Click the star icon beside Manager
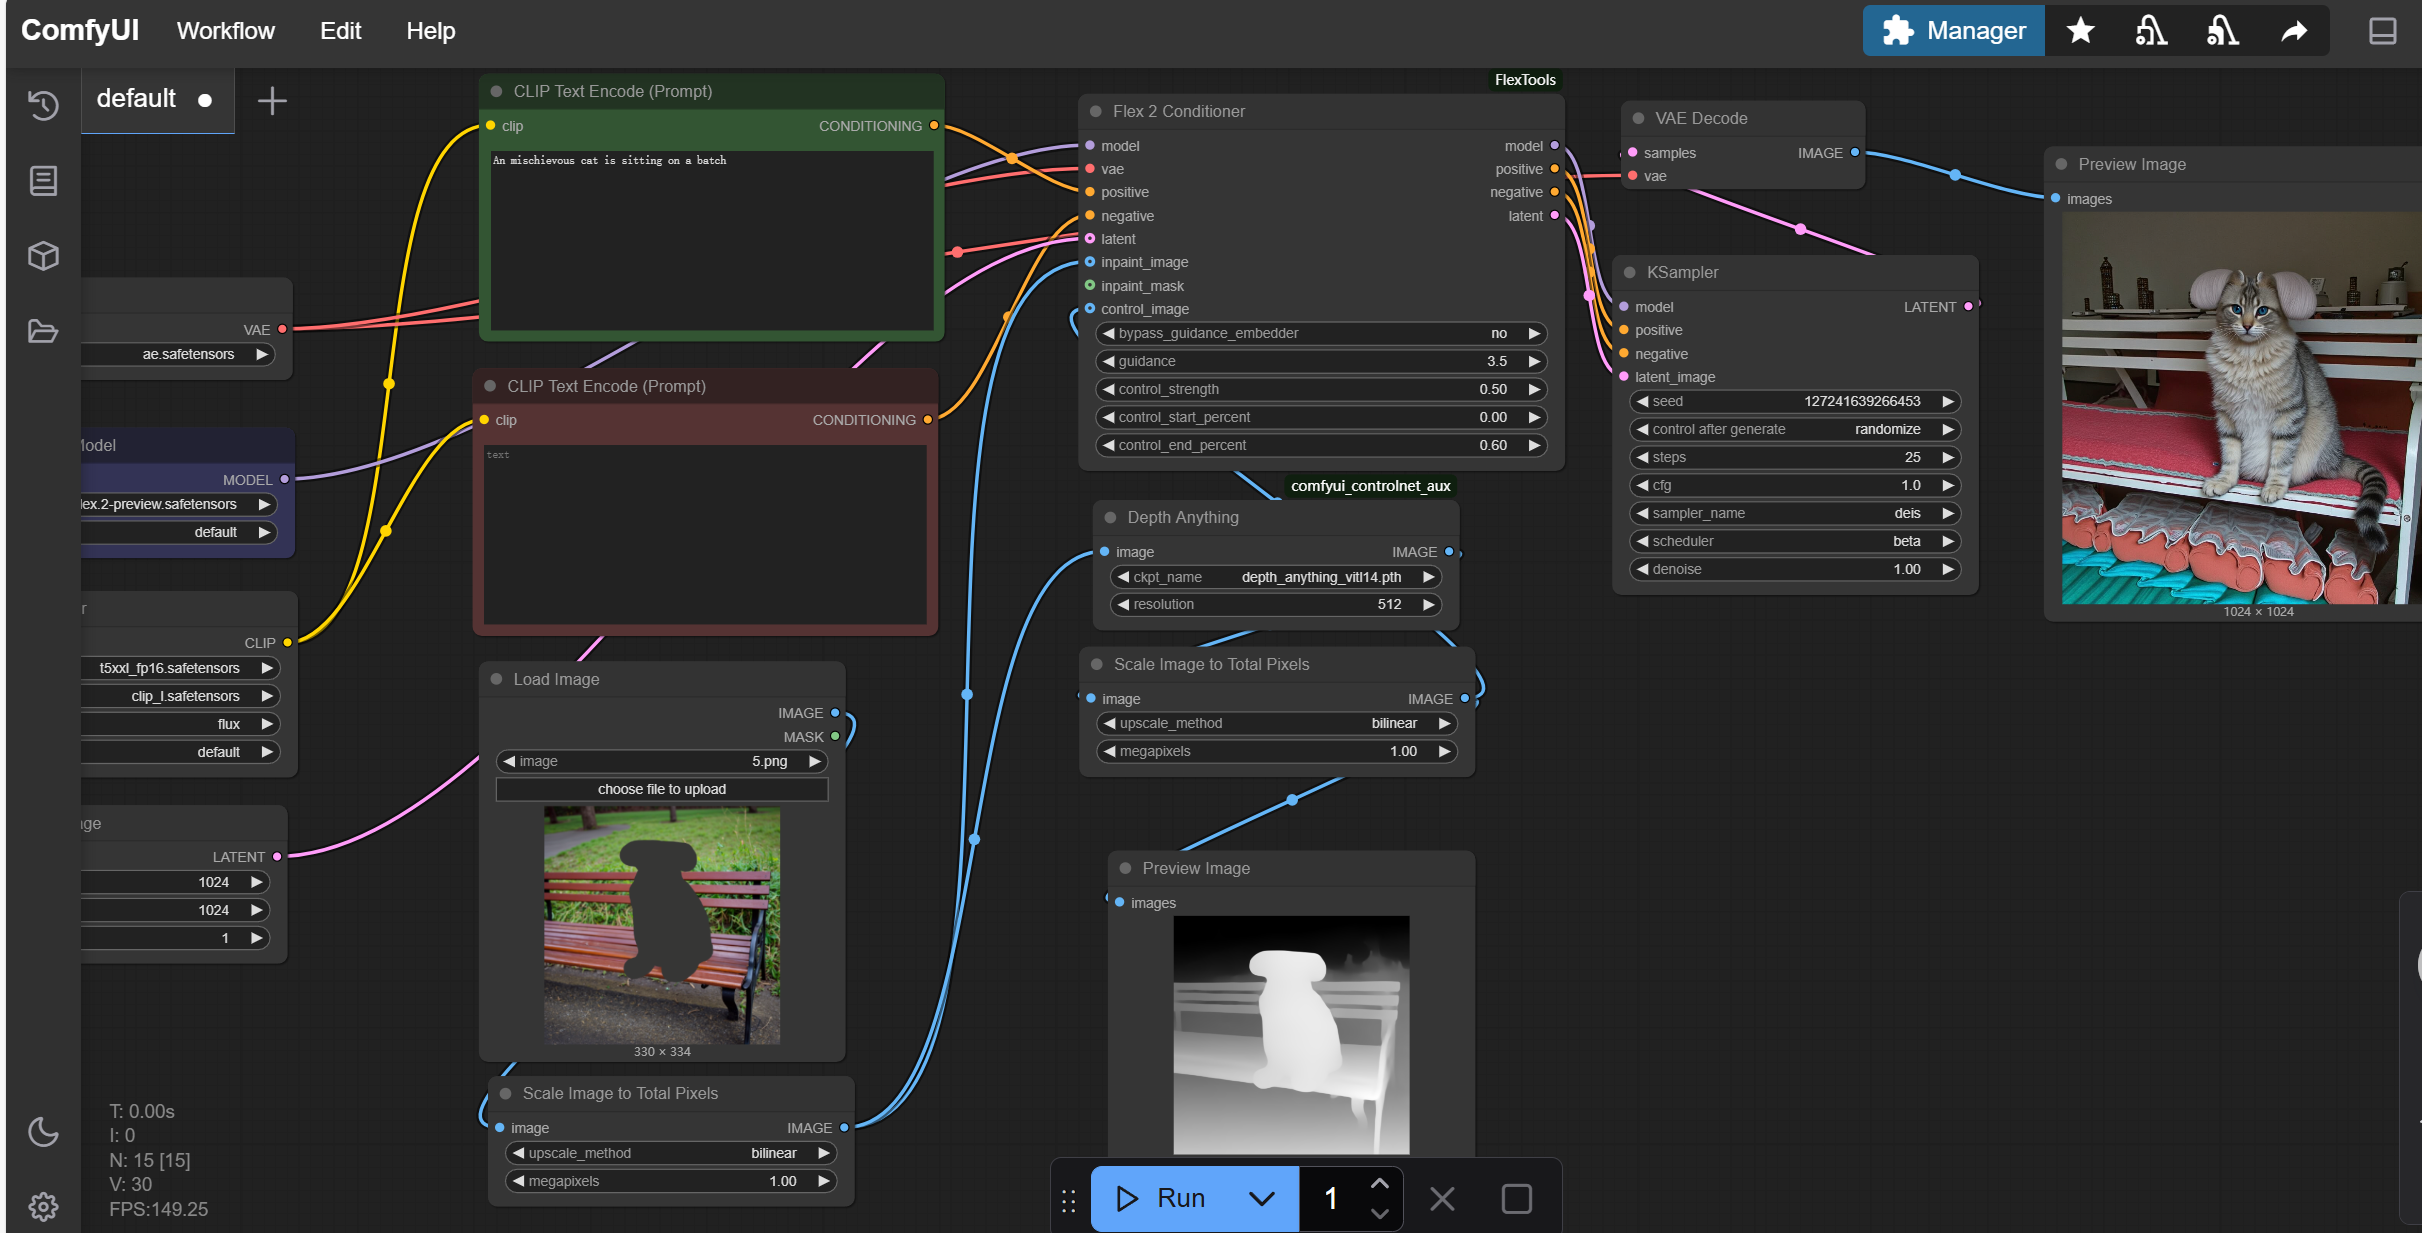This screenshot has width=2422, height=1233. point(2081,31)
